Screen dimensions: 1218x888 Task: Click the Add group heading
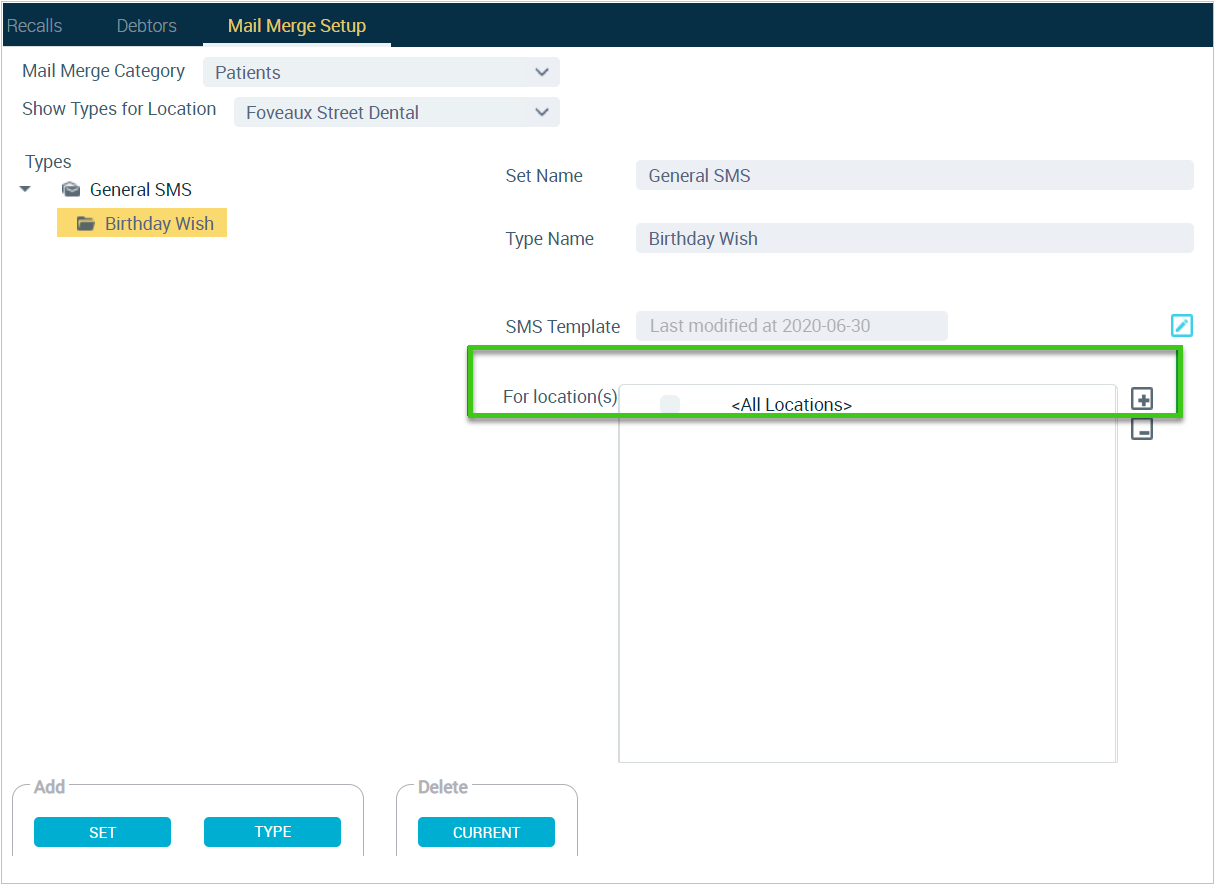(x=49, y=787)
